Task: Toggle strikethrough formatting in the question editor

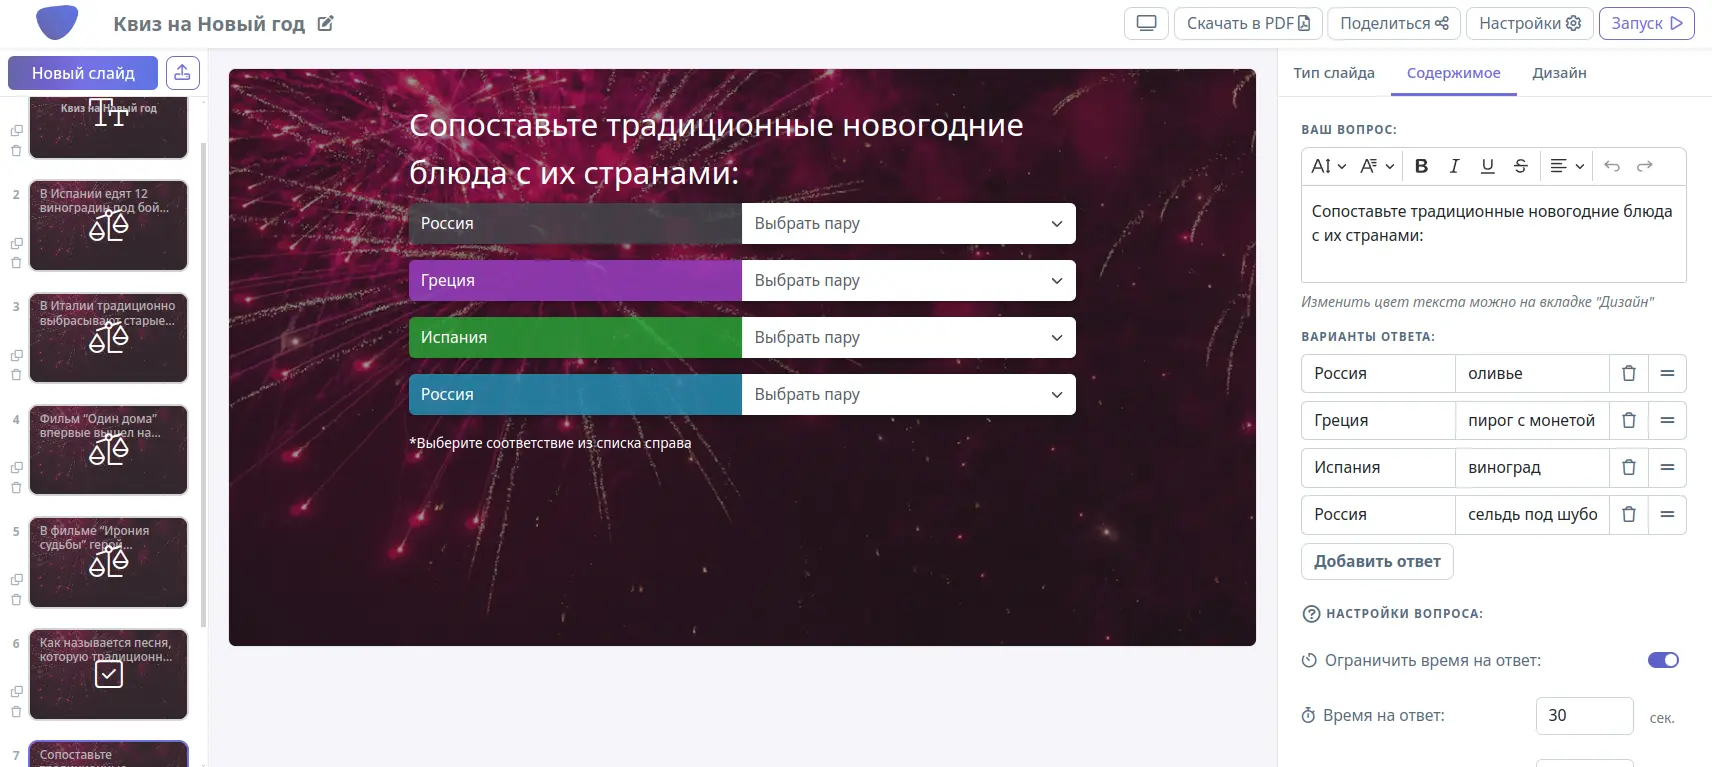Action: [x=1520, y=166]
